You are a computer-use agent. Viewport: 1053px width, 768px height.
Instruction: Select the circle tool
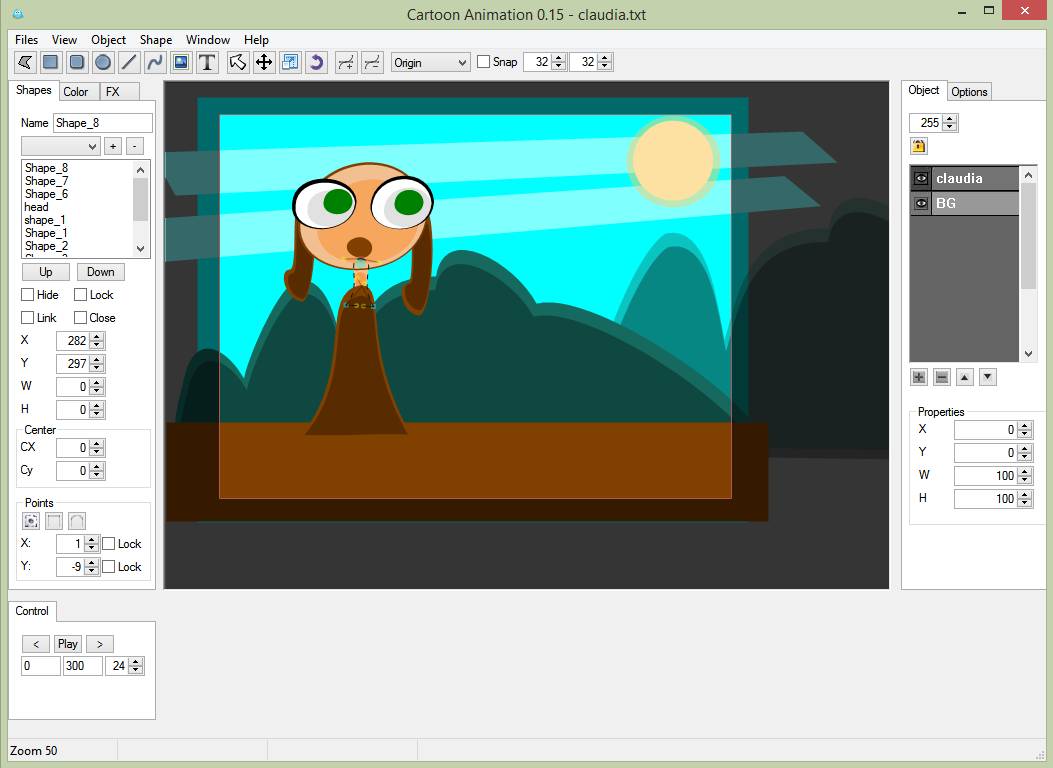103,62
